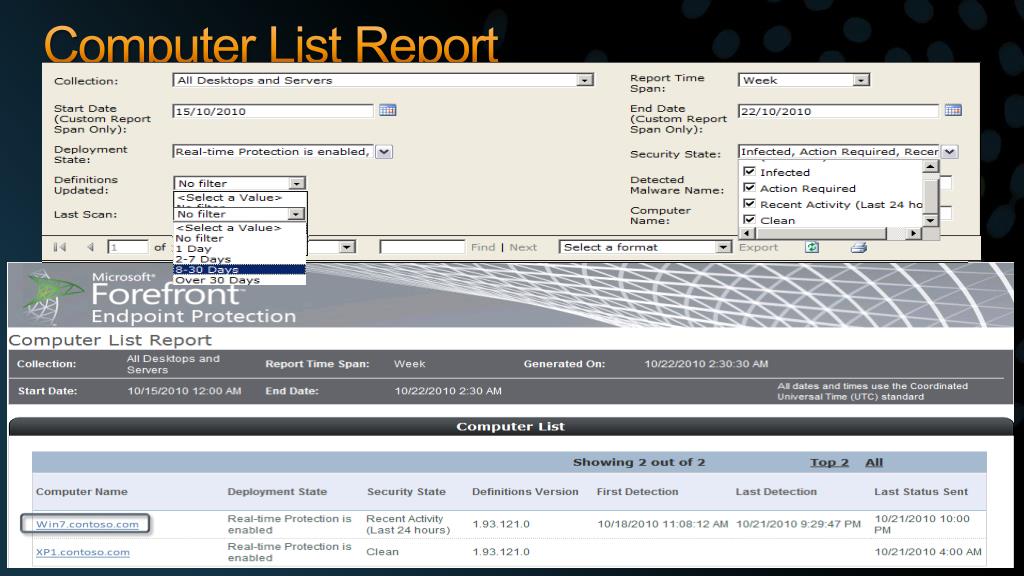Open the Last Scan dropdown

click(296, 214)
